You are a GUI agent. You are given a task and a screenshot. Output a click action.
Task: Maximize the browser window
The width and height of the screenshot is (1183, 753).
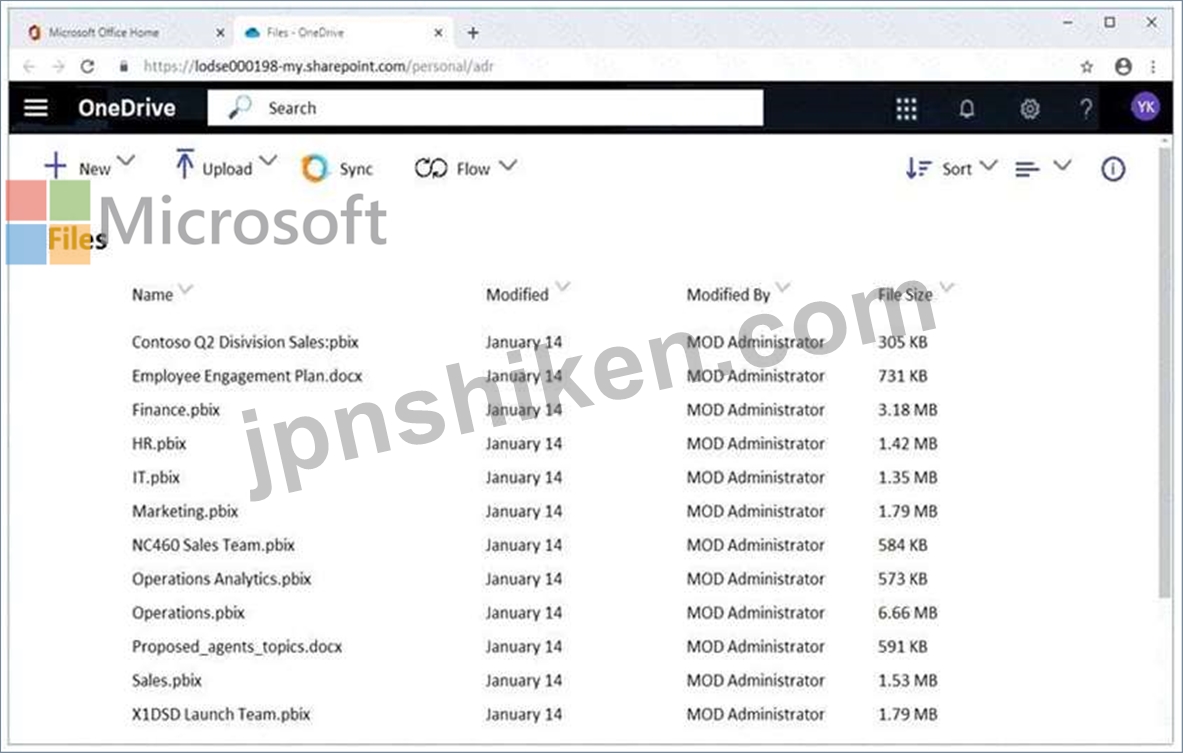pyautogui.click(x=1110, y=23)
